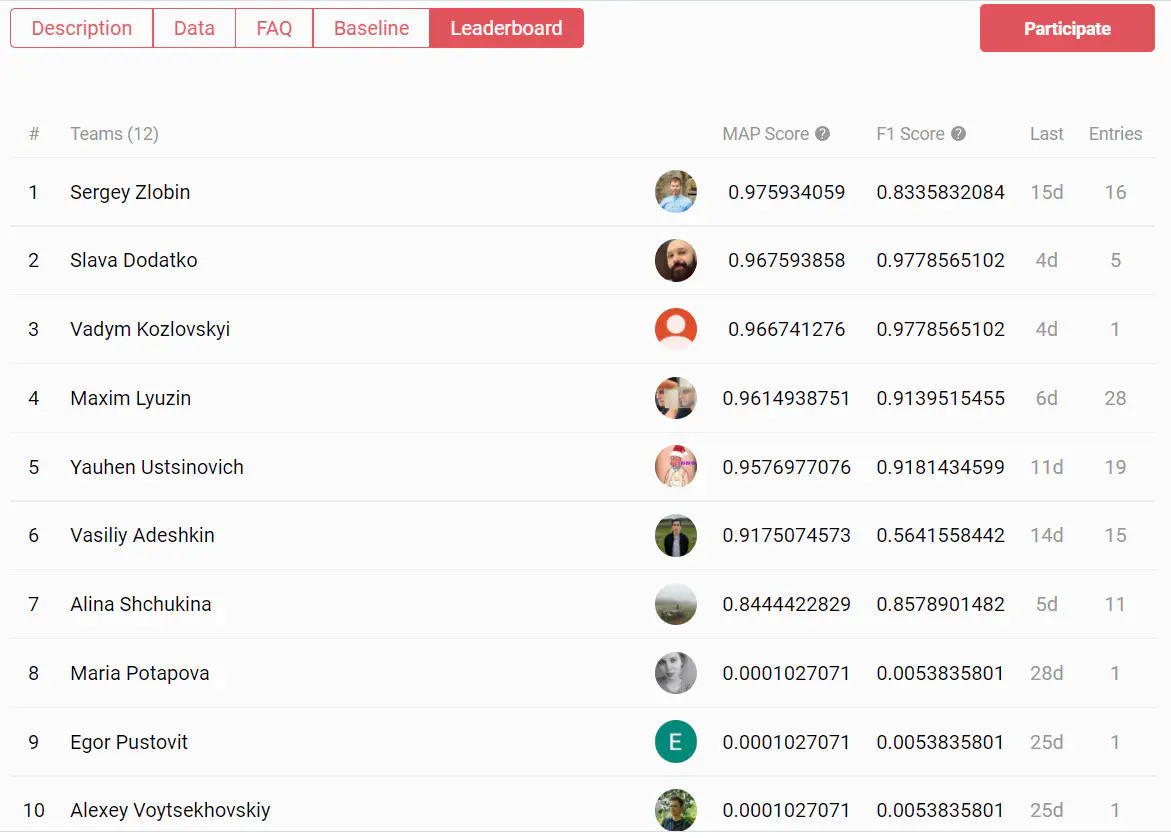Click Vasiliy Adeshkin's profile photo
The height and width of the screenshot is (838, 1171).
click(676, 535)
